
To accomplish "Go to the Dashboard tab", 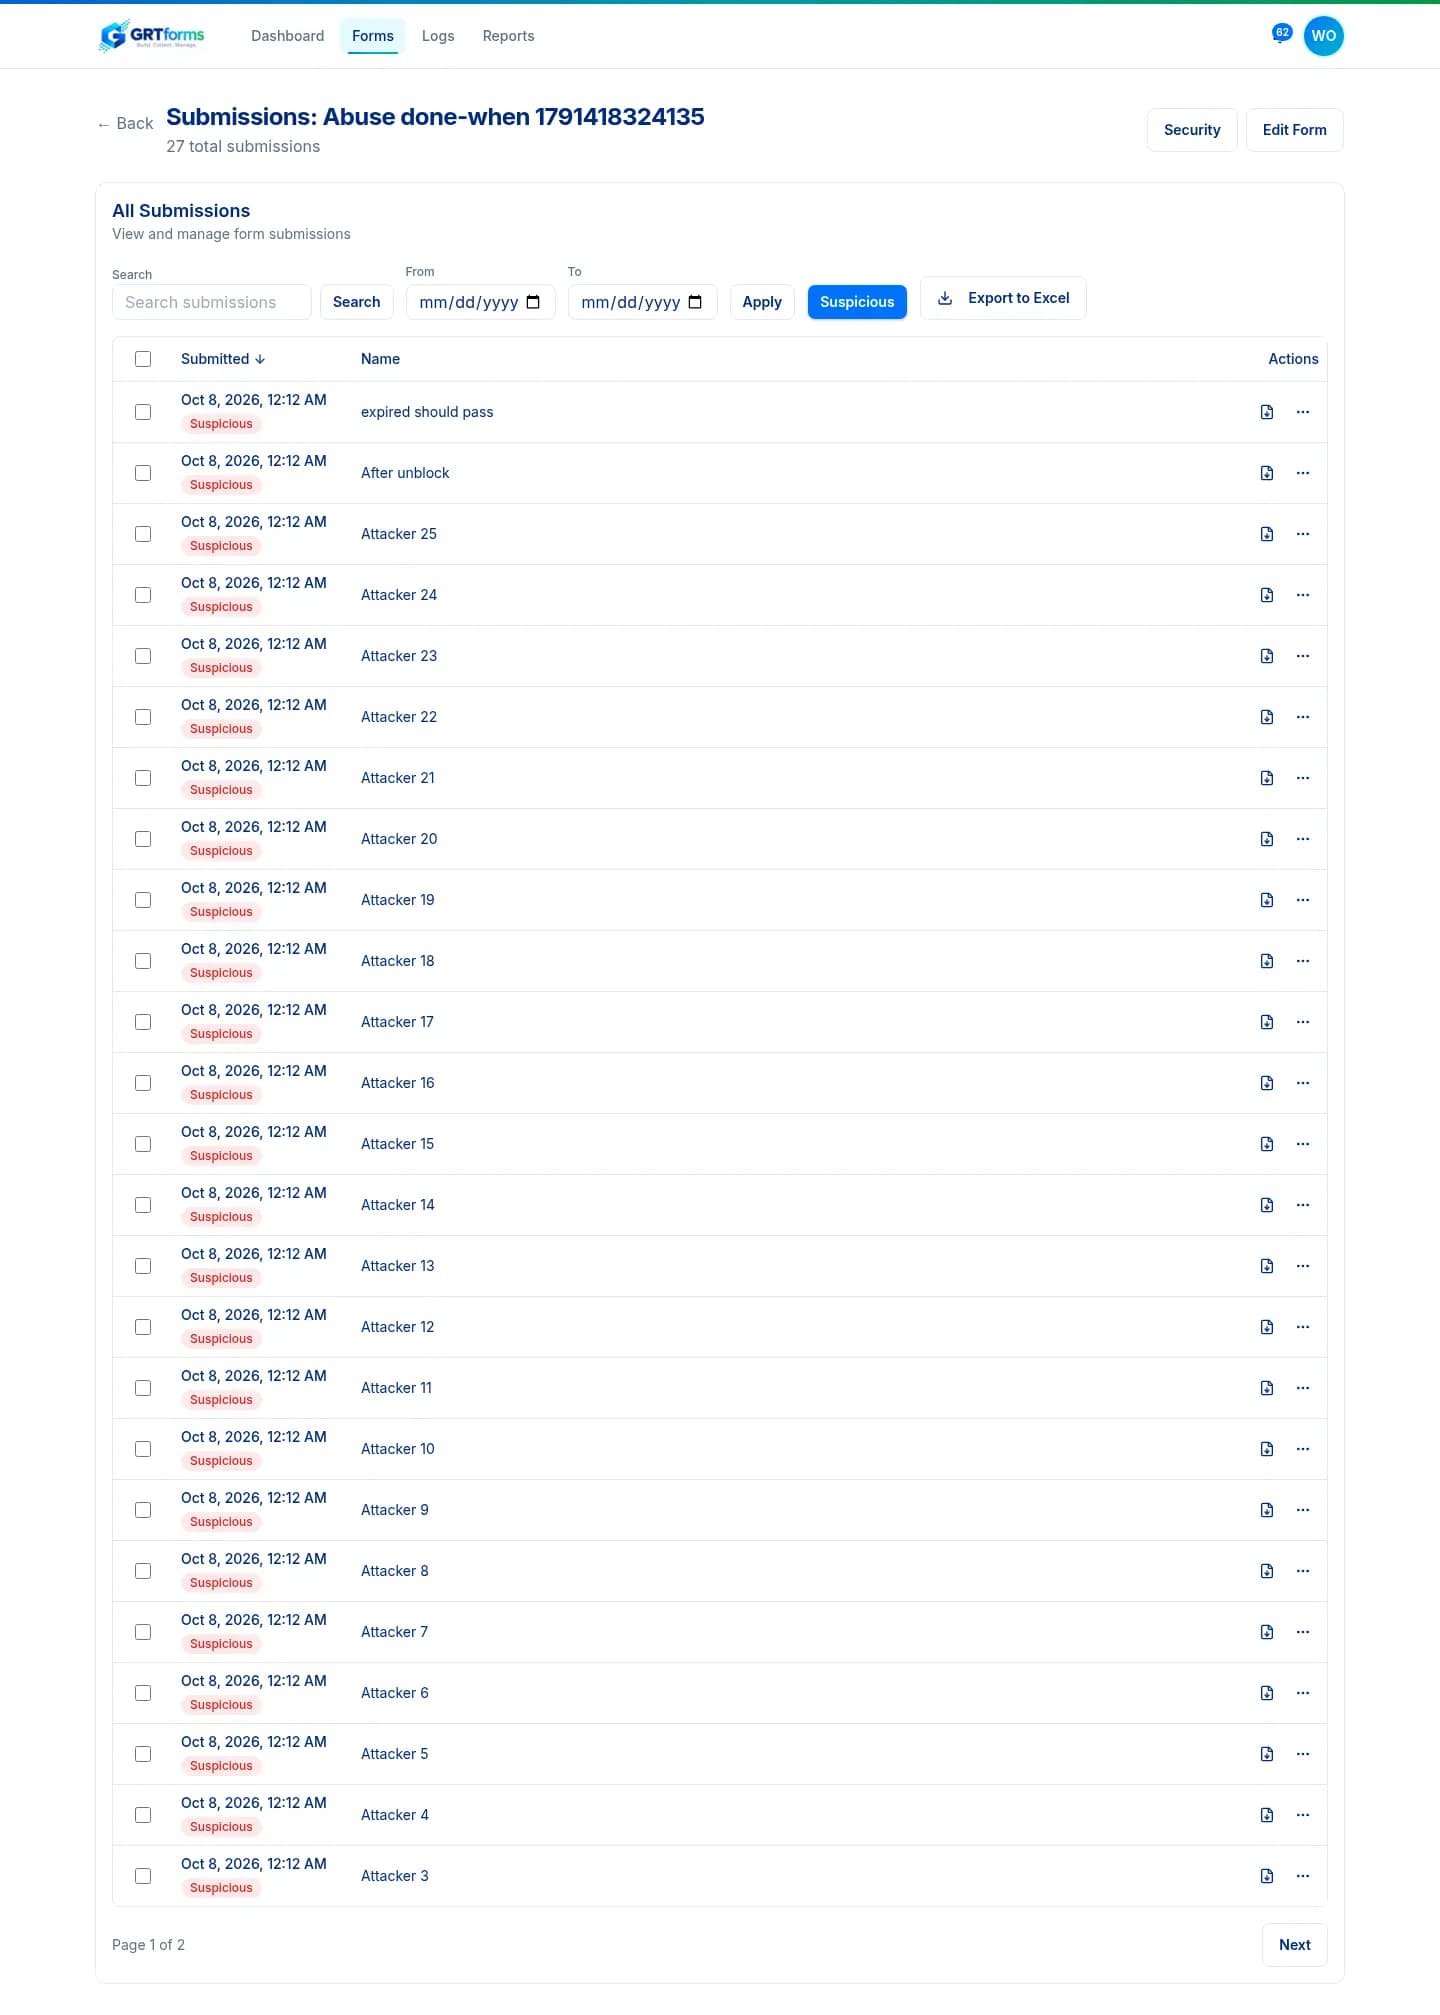I will 288,36.
